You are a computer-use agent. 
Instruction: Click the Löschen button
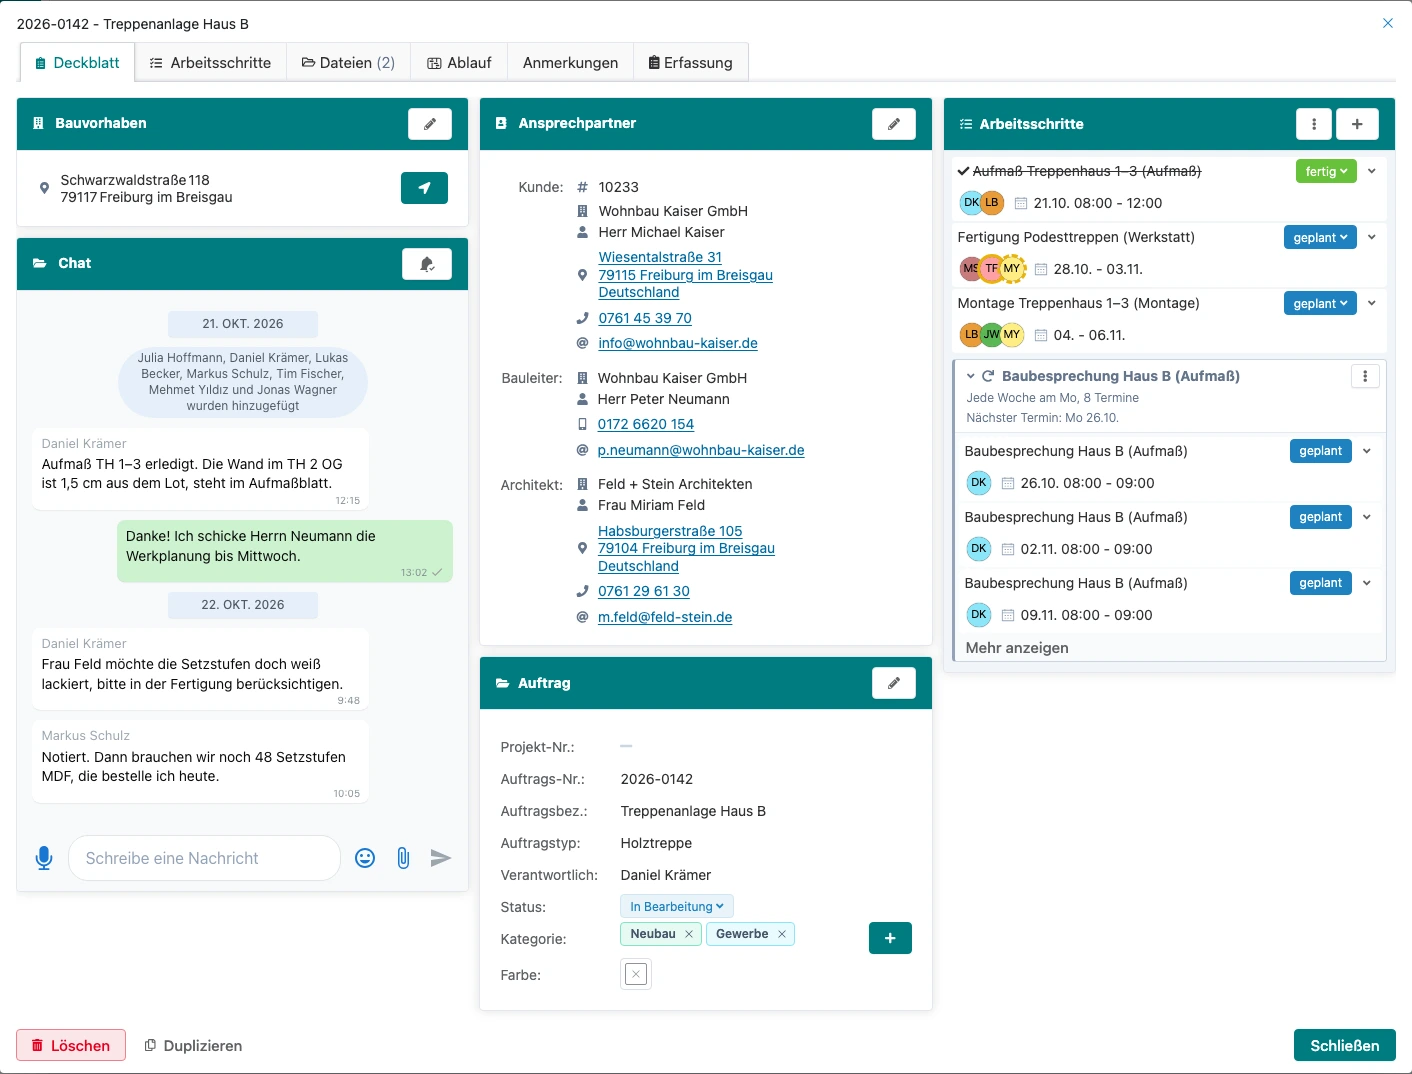(x=71, y=1045)
